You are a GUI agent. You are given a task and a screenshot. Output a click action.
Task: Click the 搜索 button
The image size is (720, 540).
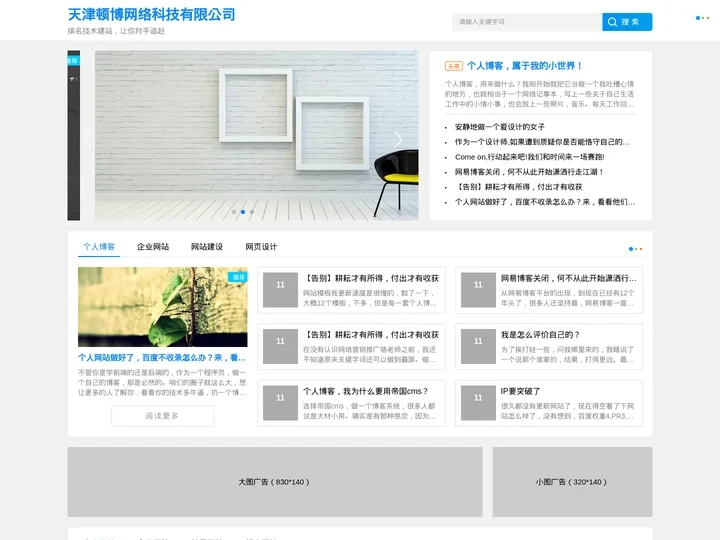tap(627, 22)
